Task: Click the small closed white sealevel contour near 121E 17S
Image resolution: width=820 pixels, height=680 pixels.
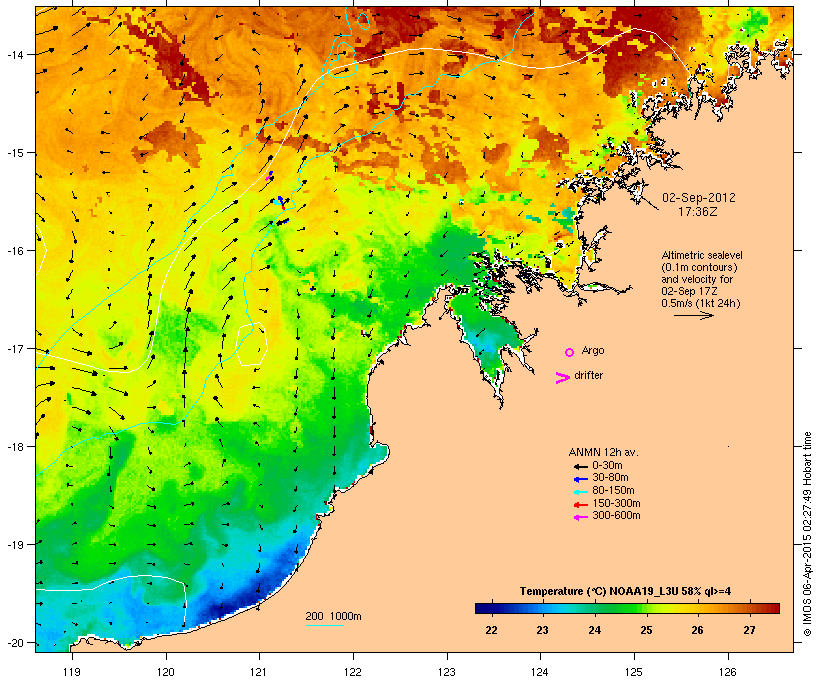Action: point(252,344)
